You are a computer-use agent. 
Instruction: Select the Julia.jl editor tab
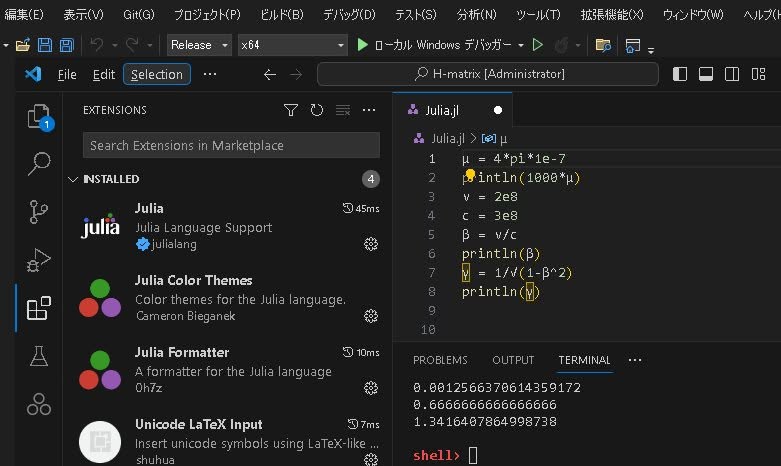(x=452, y=110)
